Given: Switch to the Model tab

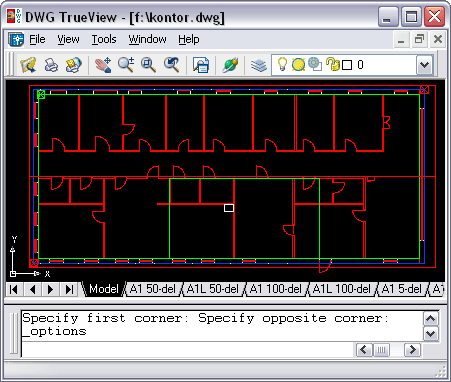Looking at the screenshot, I should pos(103,289).
